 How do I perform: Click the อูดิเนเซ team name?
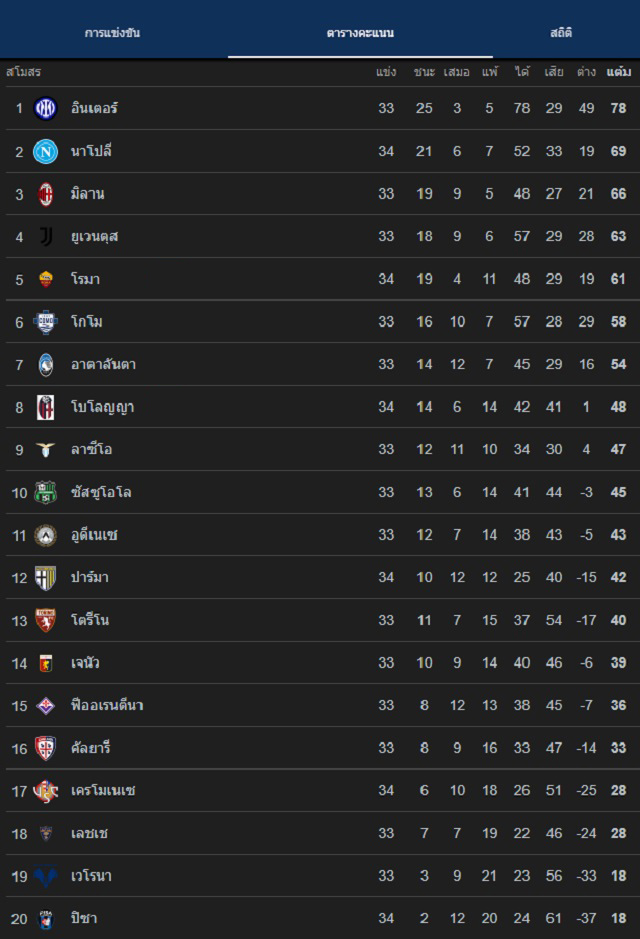pos(94,535)
